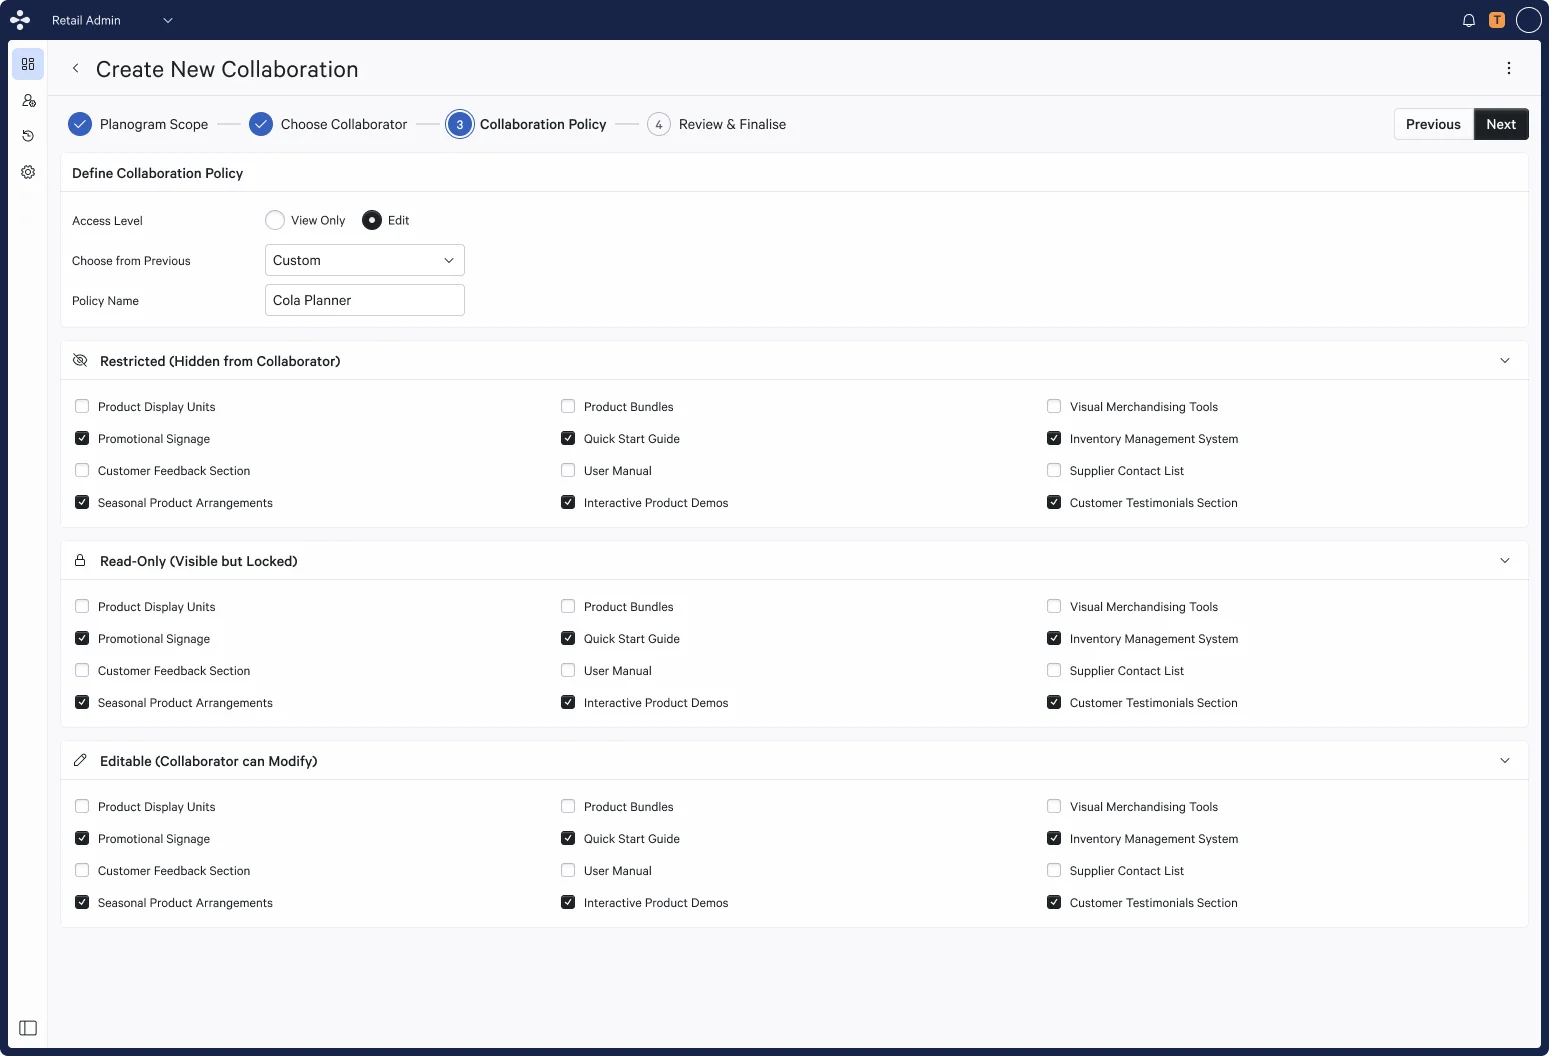
Task: Click the Read-Only (Visible but Locked) title
Action: tap(199, 561)
